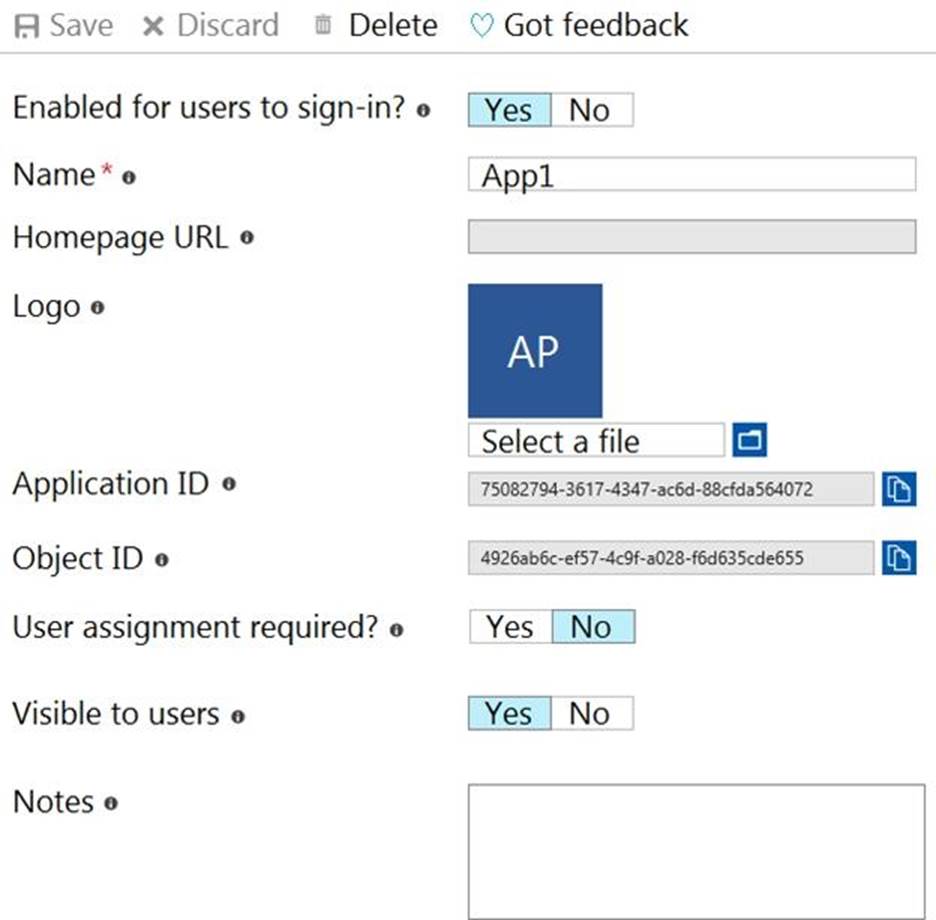This screenshot has height=920, width=936.
Task: Set User assignment required to Yes
Action: click(x=510, y=627)
